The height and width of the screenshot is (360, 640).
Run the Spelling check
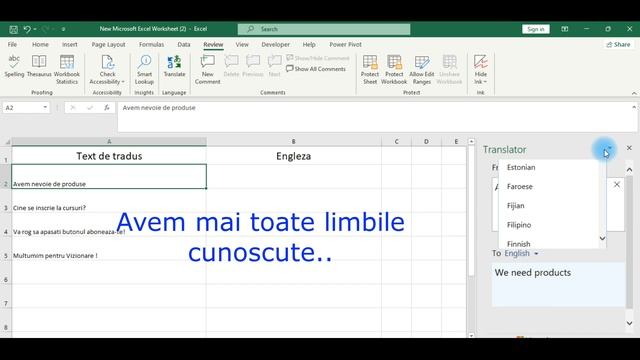14,66
